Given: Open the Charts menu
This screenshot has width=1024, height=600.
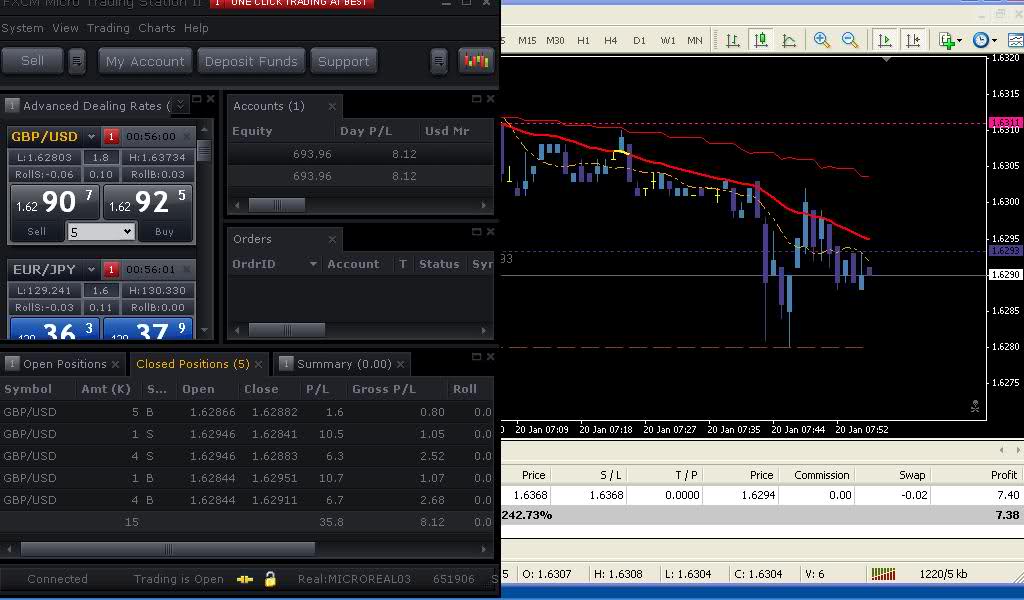Looking at the screenshot, I should (157, 28).
